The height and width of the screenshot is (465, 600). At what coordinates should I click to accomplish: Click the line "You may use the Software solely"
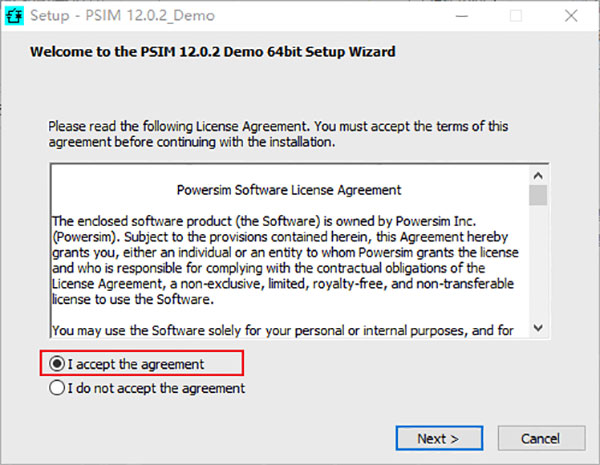pyautogui.click(x=282, y=330)
